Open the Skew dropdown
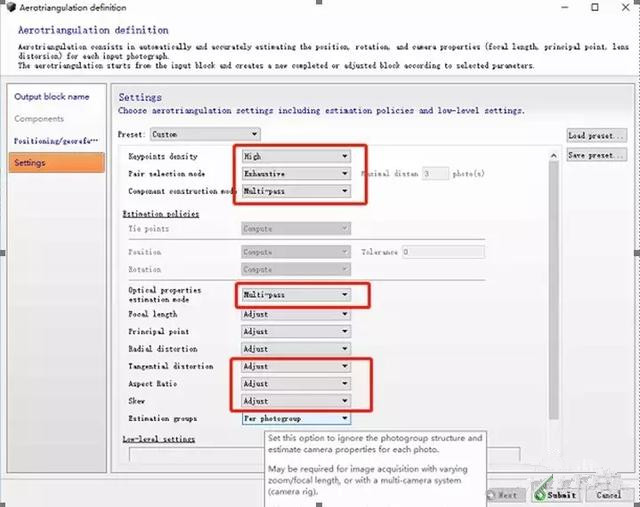The image size is (640, 507). click(296, 400)
